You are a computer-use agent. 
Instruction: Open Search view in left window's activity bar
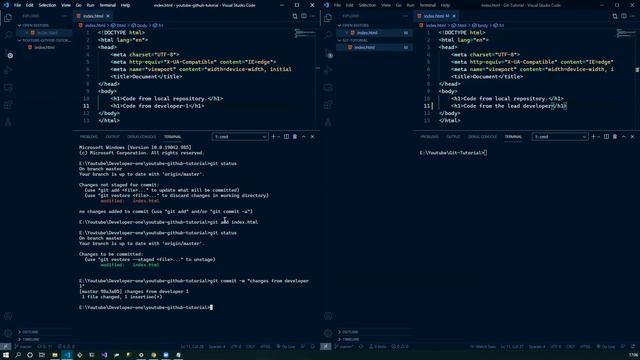(x=8, y=35)
